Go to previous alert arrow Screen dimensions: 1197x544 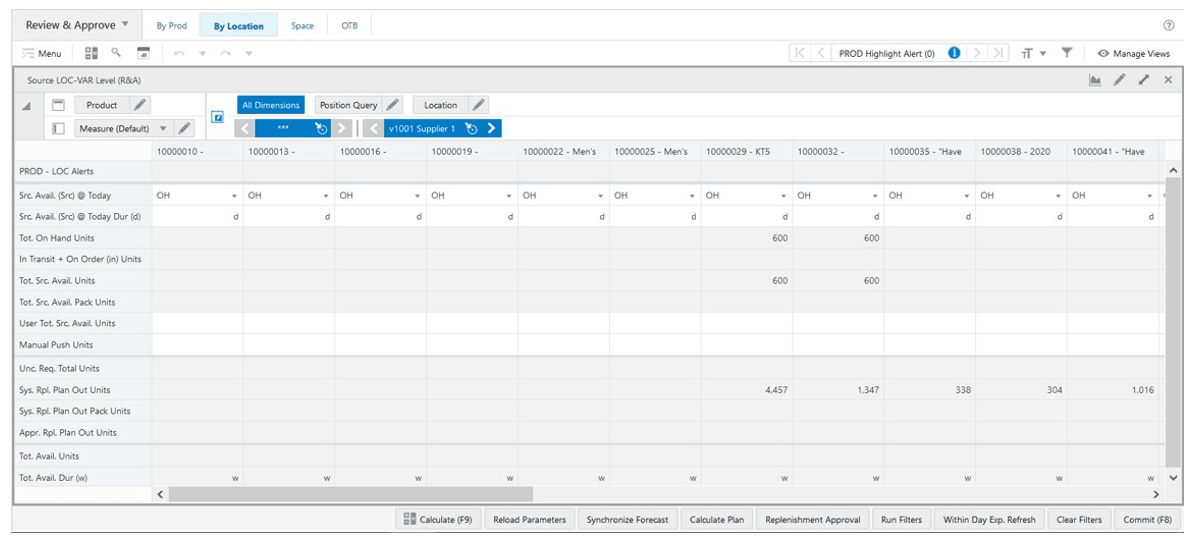click(x=821, y=53)
